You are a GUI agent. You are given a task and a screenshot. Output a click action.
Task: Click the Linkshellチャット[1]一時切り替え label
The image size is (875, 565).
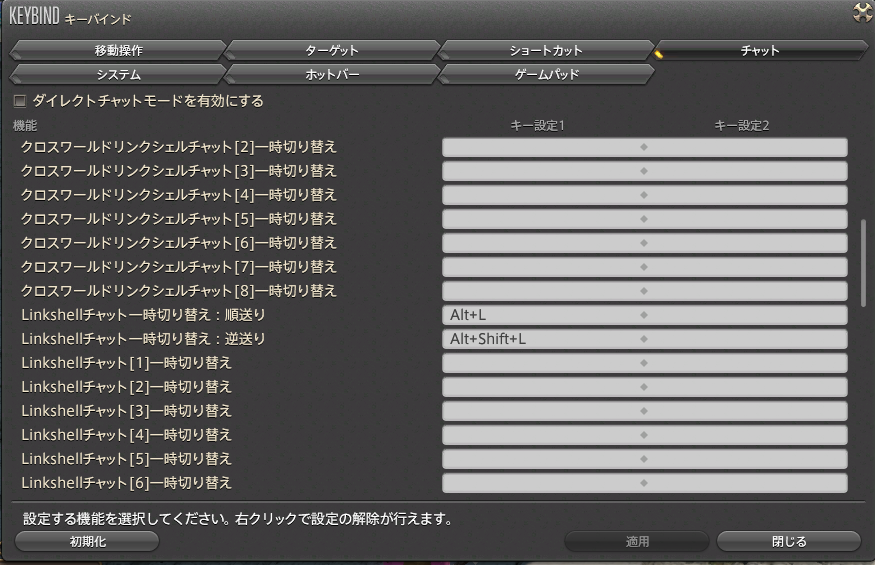pyautogui.click(x=126, y=363)
